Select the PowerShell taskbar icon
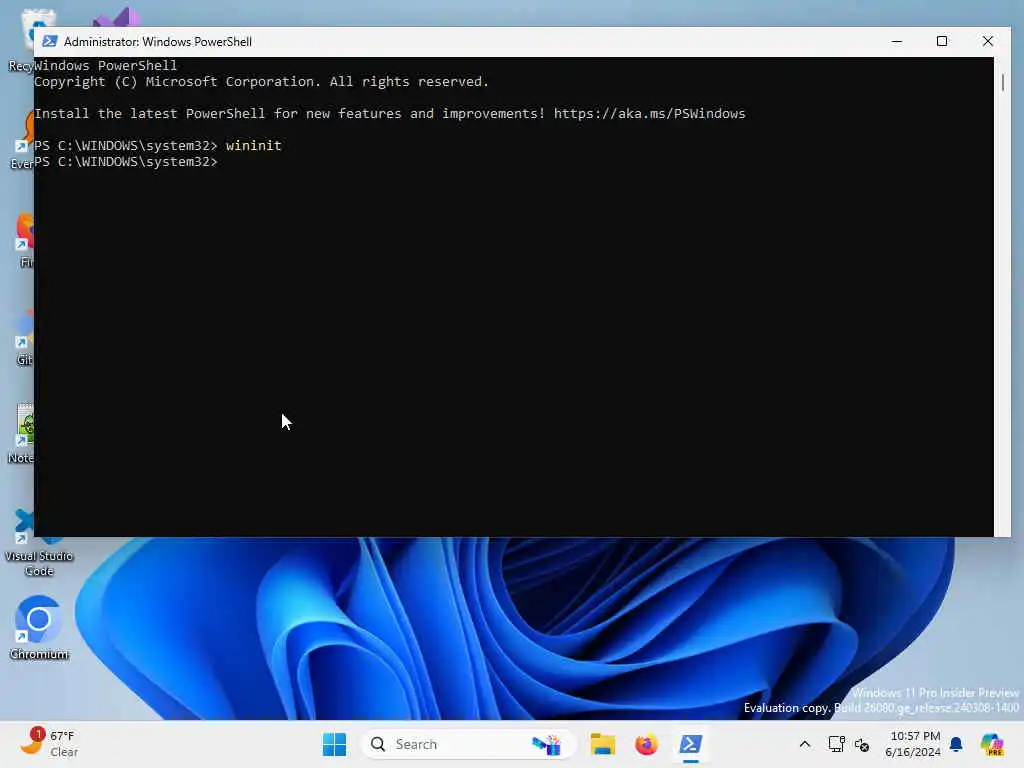The height and width of the screenshot is (768, 1024). tap(690, 744)
